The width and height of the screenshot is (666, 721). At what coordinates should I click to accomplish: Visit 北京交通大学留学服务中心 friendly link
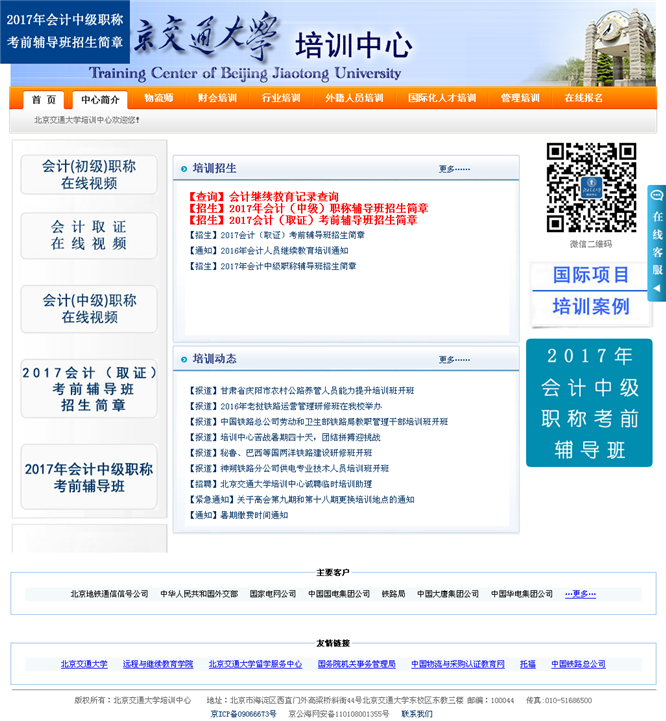pyautogui.click(x=255, y=664)
